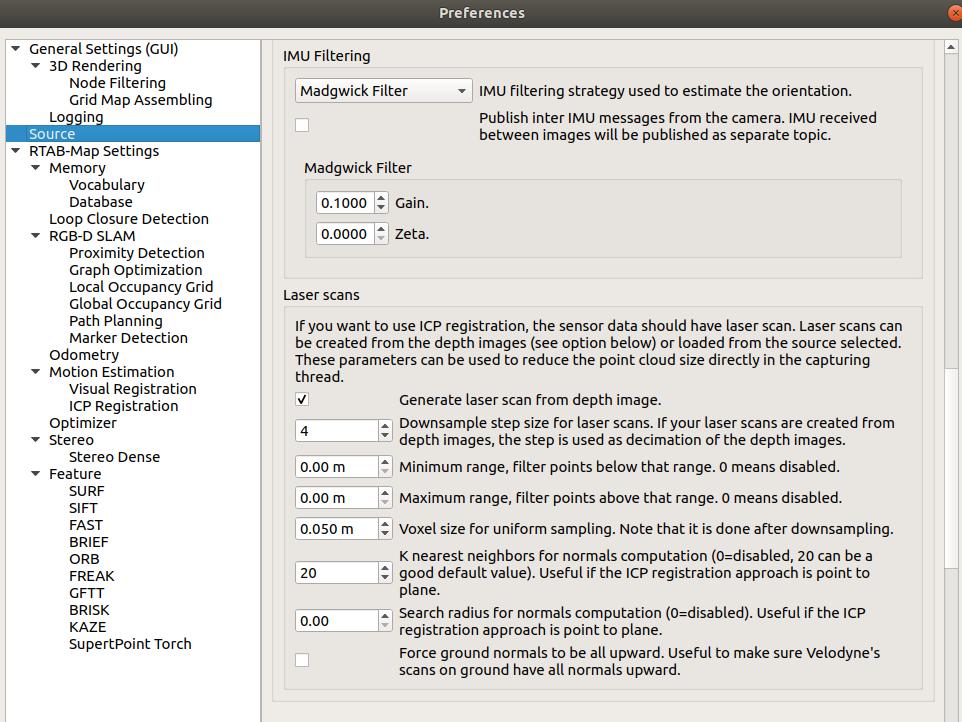The height and width of the screenshot is (722, 962).
Task: Enable publish inter IMU messages checkbox
Action: tap(302, 125)
